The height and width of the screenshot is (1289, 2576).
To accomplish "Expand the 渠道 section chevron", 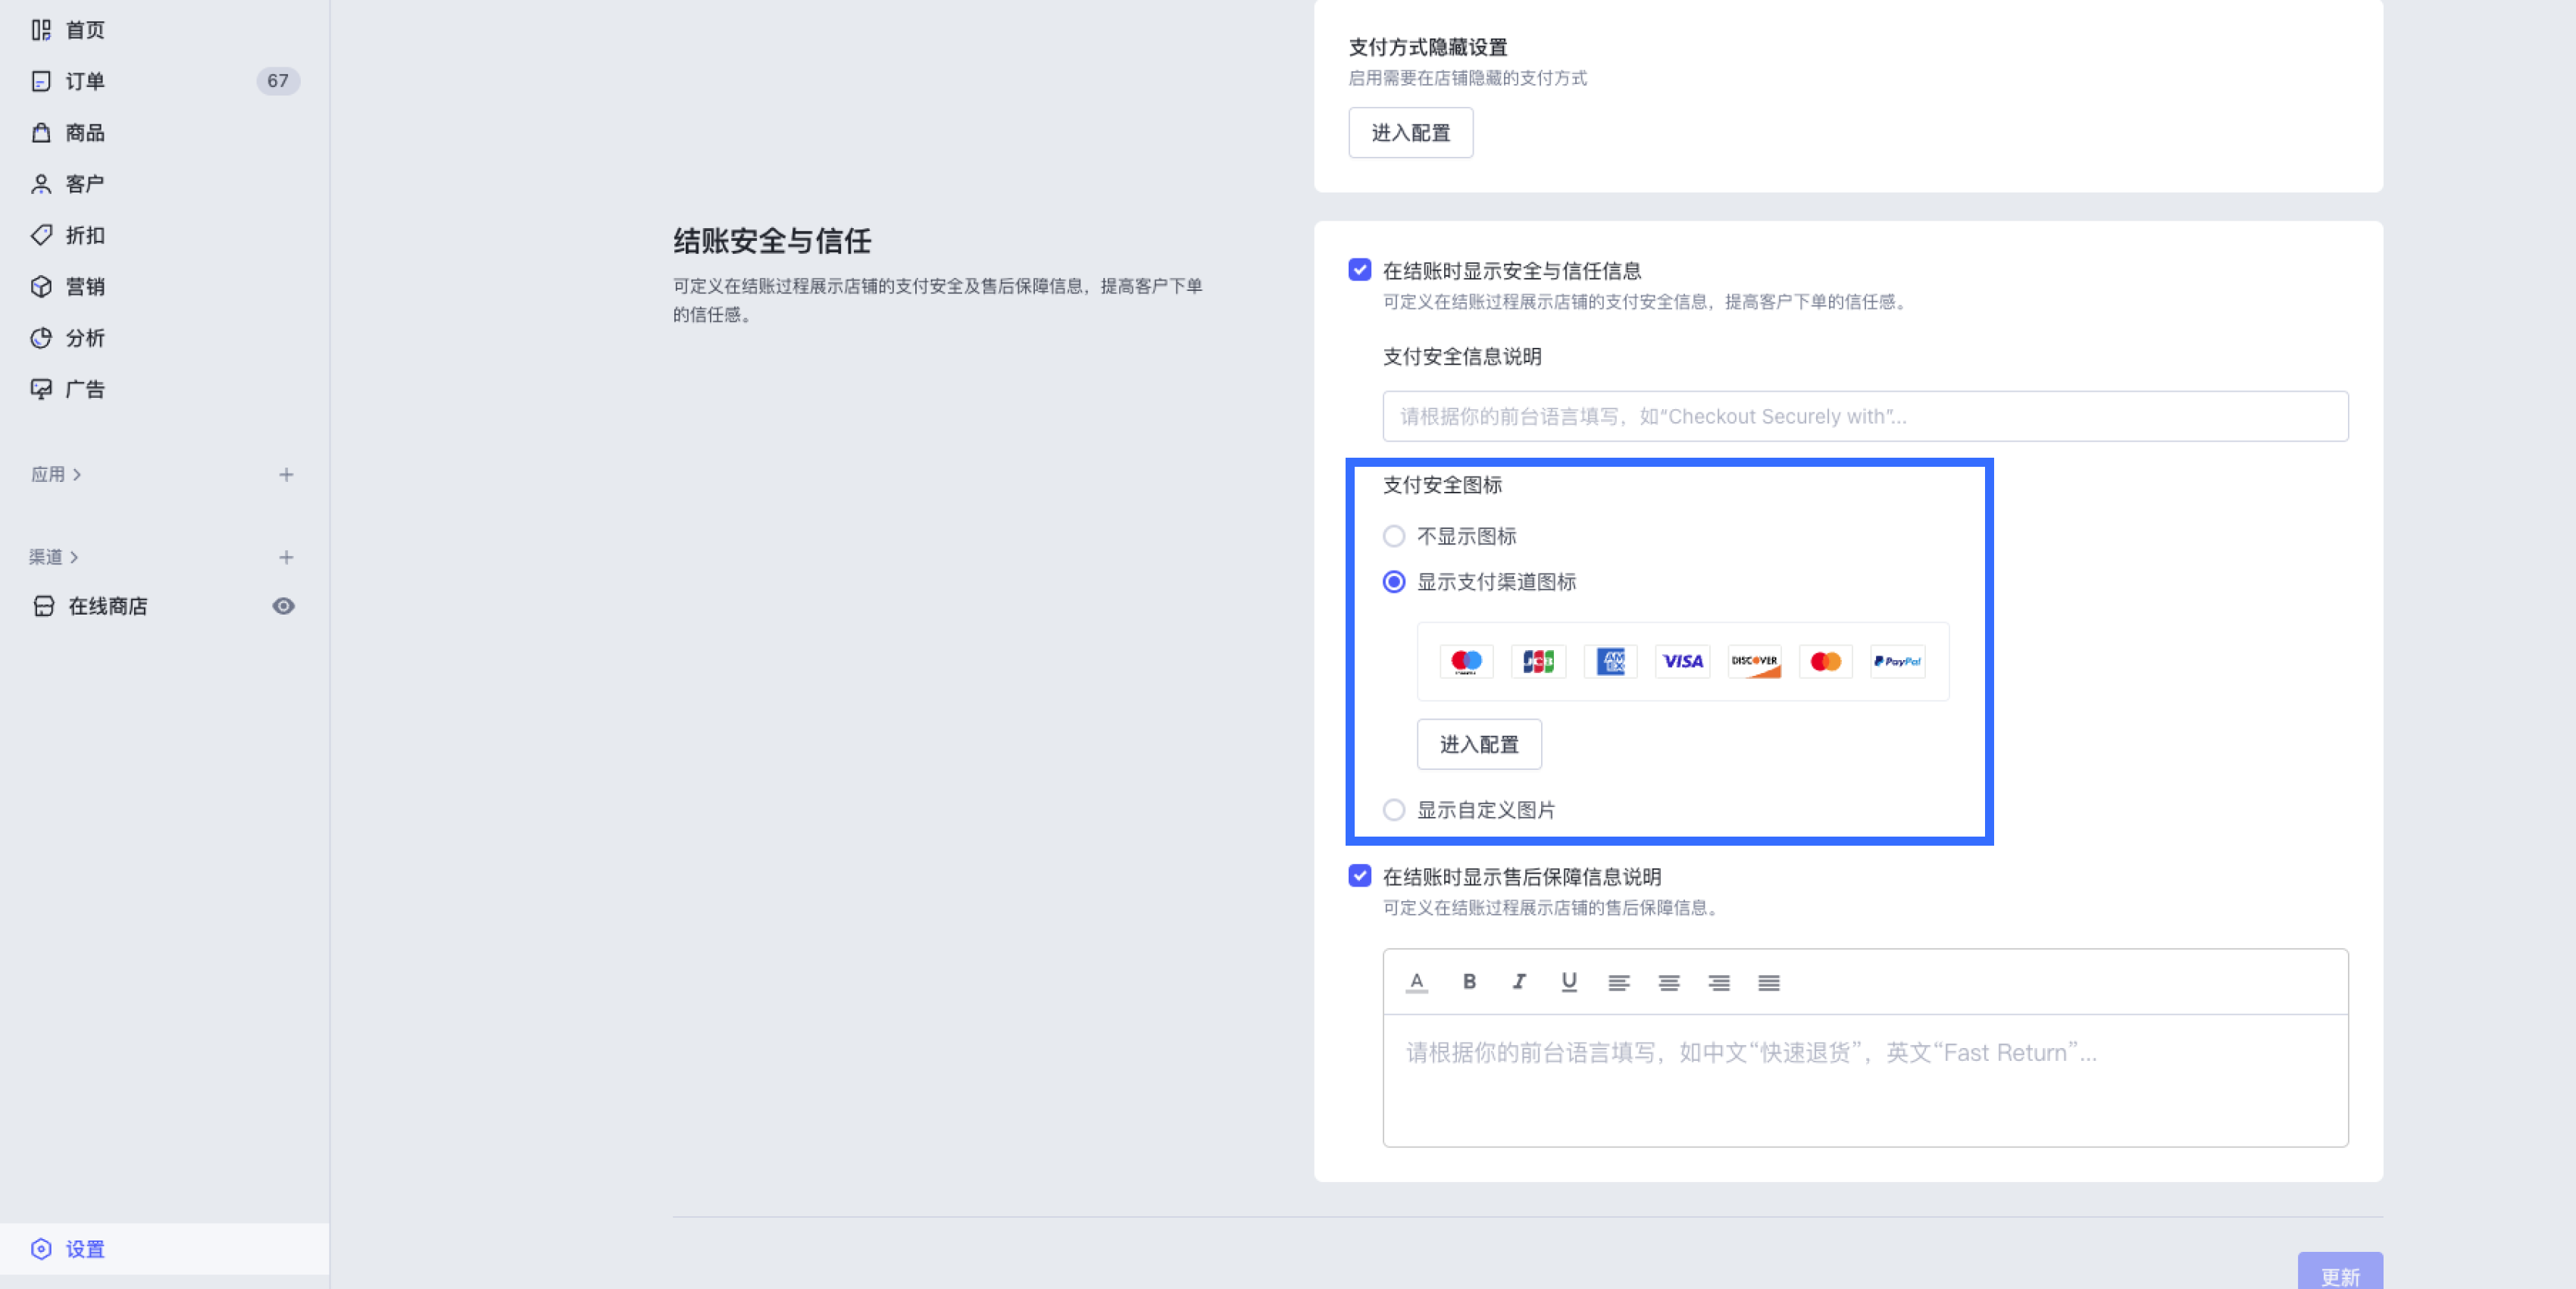I will coord(74,557).
